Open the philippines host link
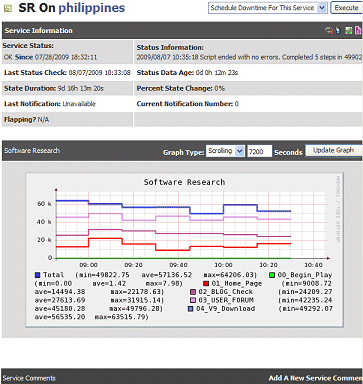The height and width of the screenshot is (384, 363). point(92,8)
